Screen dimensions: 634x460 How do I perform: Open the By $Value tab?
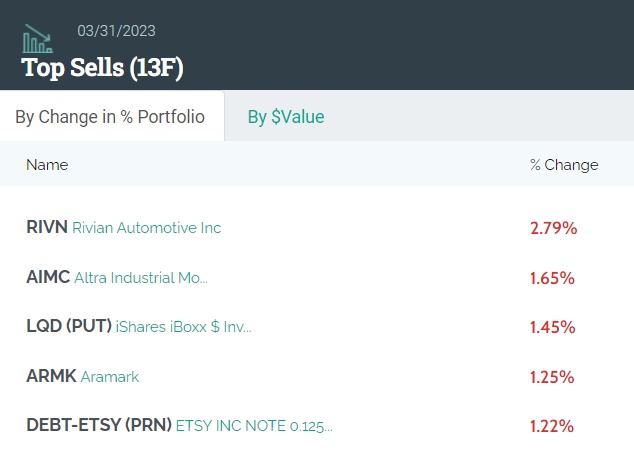click(286, 117)
